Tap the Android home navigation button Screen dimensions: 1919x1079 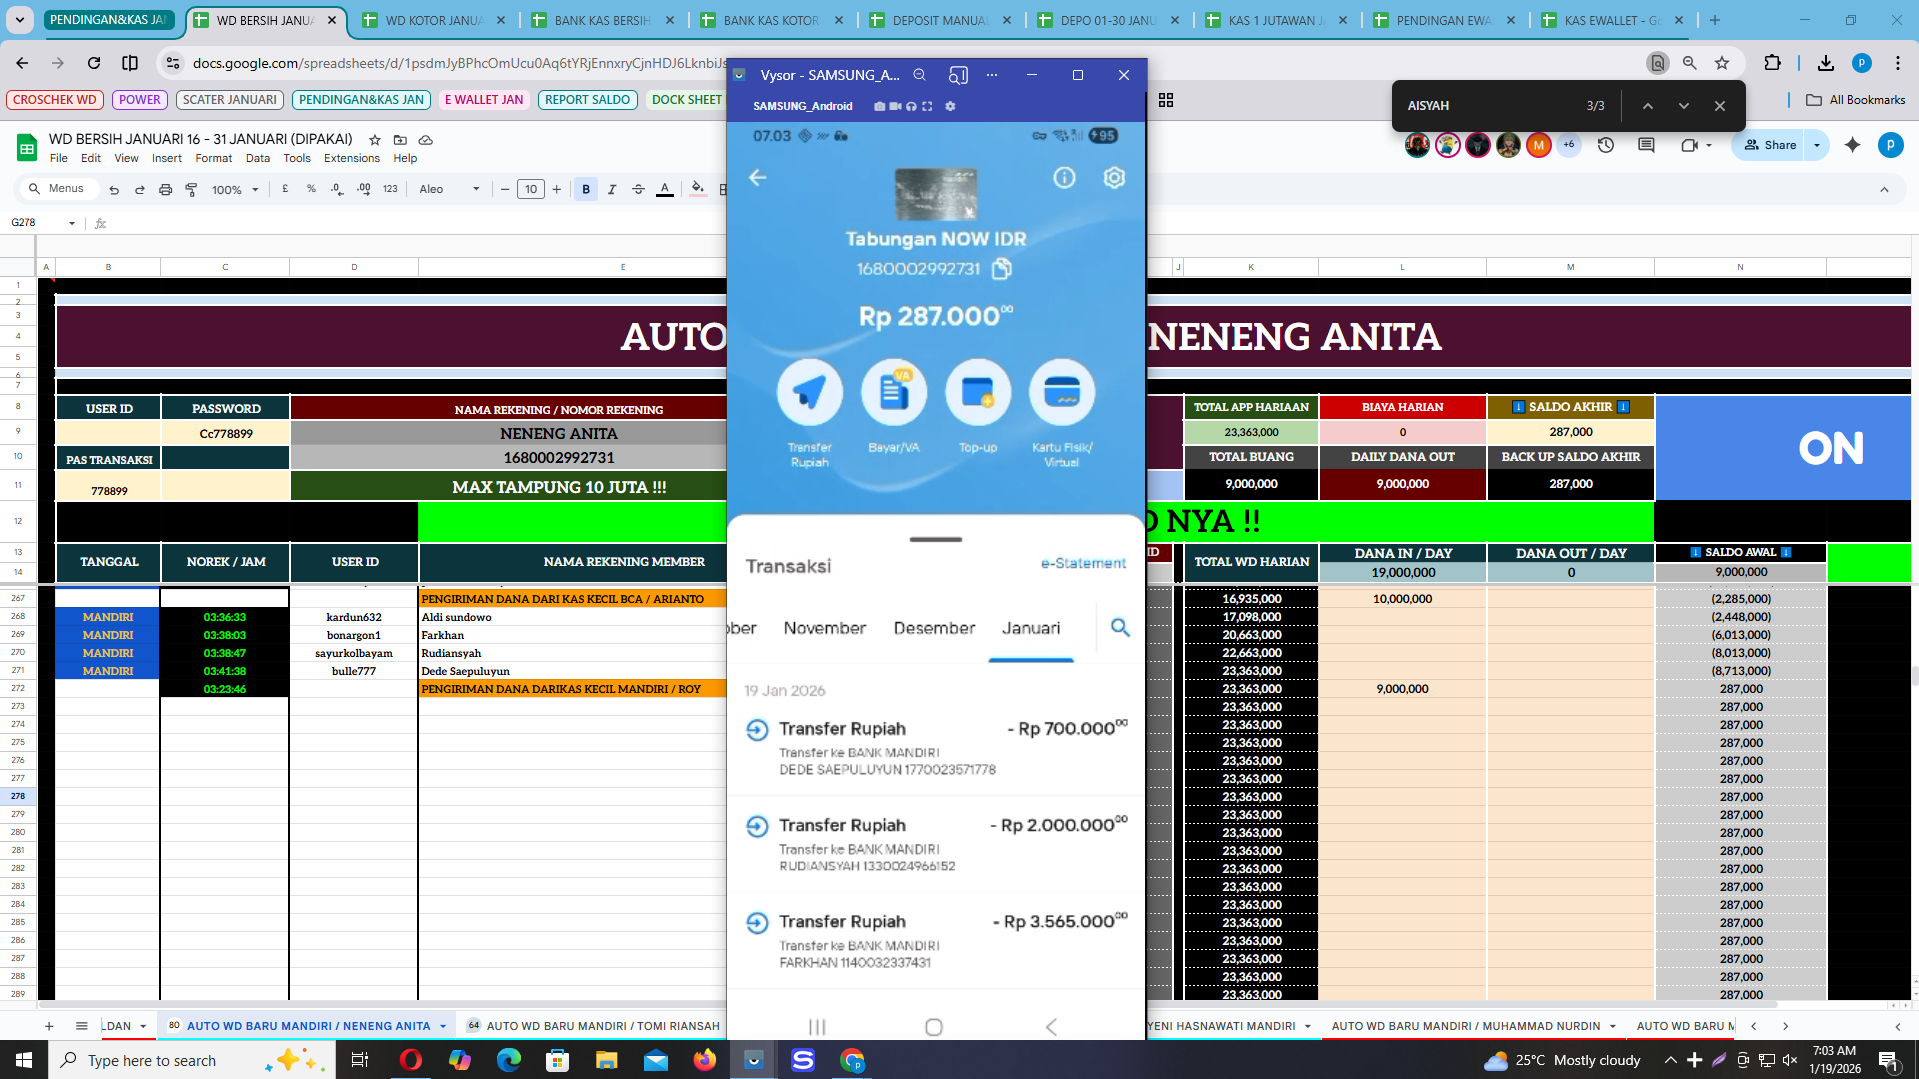[x=934, y=1027]
